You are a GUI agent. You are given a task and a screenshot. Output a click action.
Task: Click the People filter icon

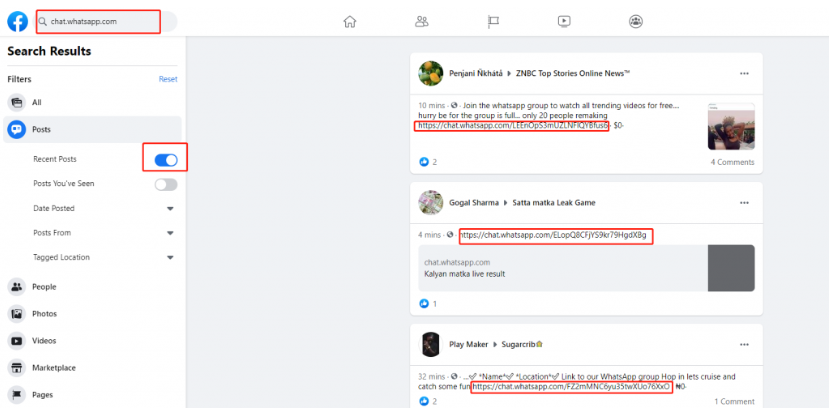(x=17, y=287)
